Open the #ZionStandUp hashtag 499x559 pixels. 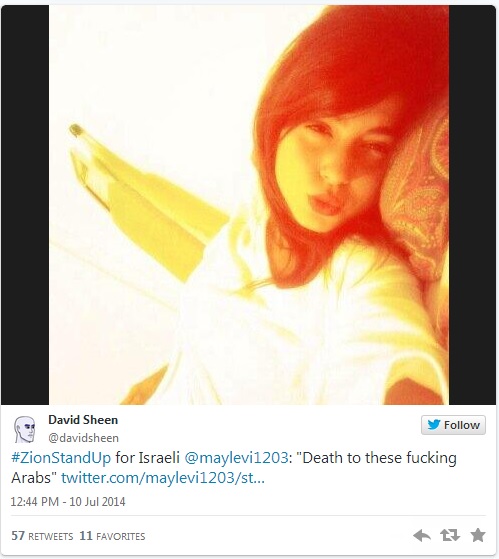(61, 458)
